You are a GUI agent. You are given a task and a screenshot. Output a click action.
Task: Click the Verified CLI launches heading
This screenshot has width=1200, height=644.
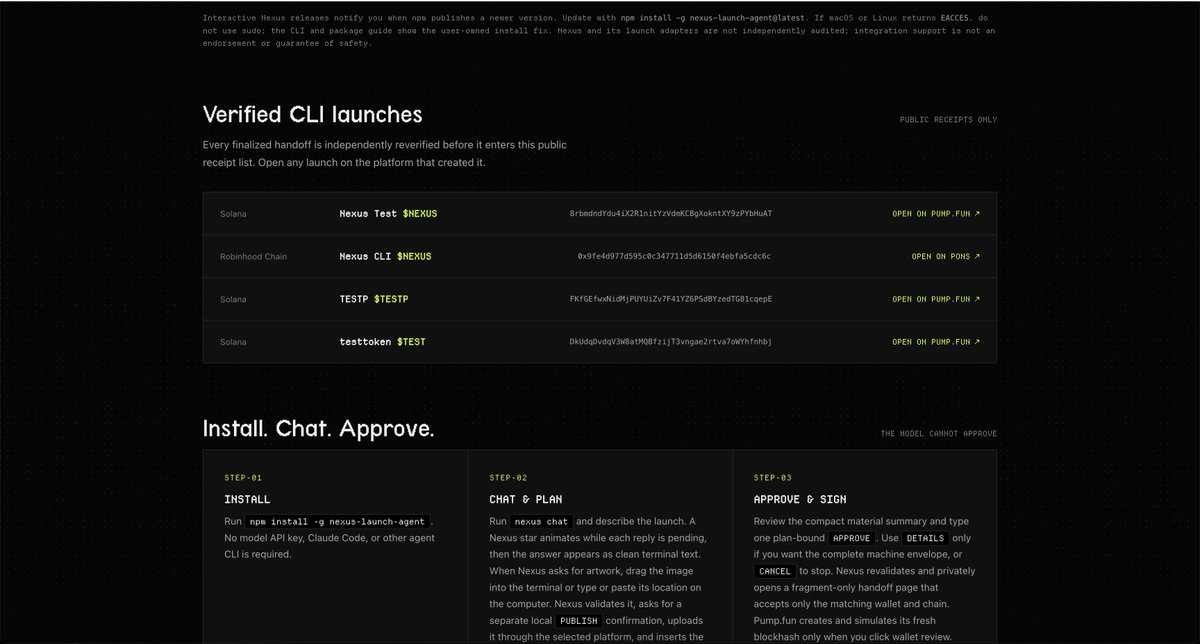[x=312, y=115]
